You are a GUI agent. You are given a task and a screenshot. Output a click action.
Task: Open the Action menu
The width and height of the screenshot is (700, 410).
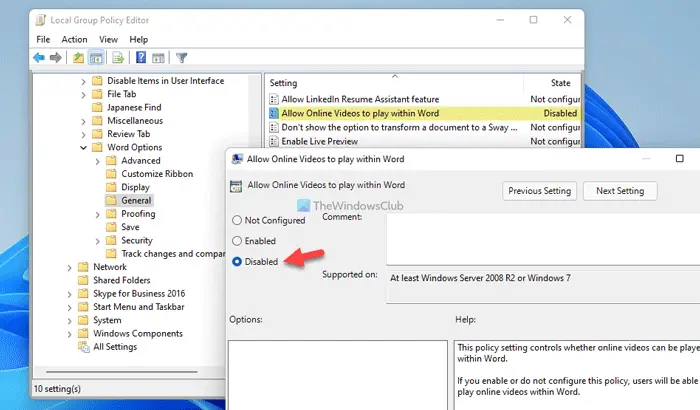pos(74,39)
